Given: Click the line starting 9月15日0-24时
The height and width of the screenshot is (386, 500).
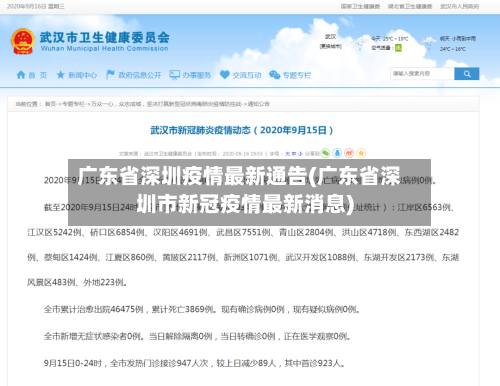Looking at the screenshot, I should 194,363.
